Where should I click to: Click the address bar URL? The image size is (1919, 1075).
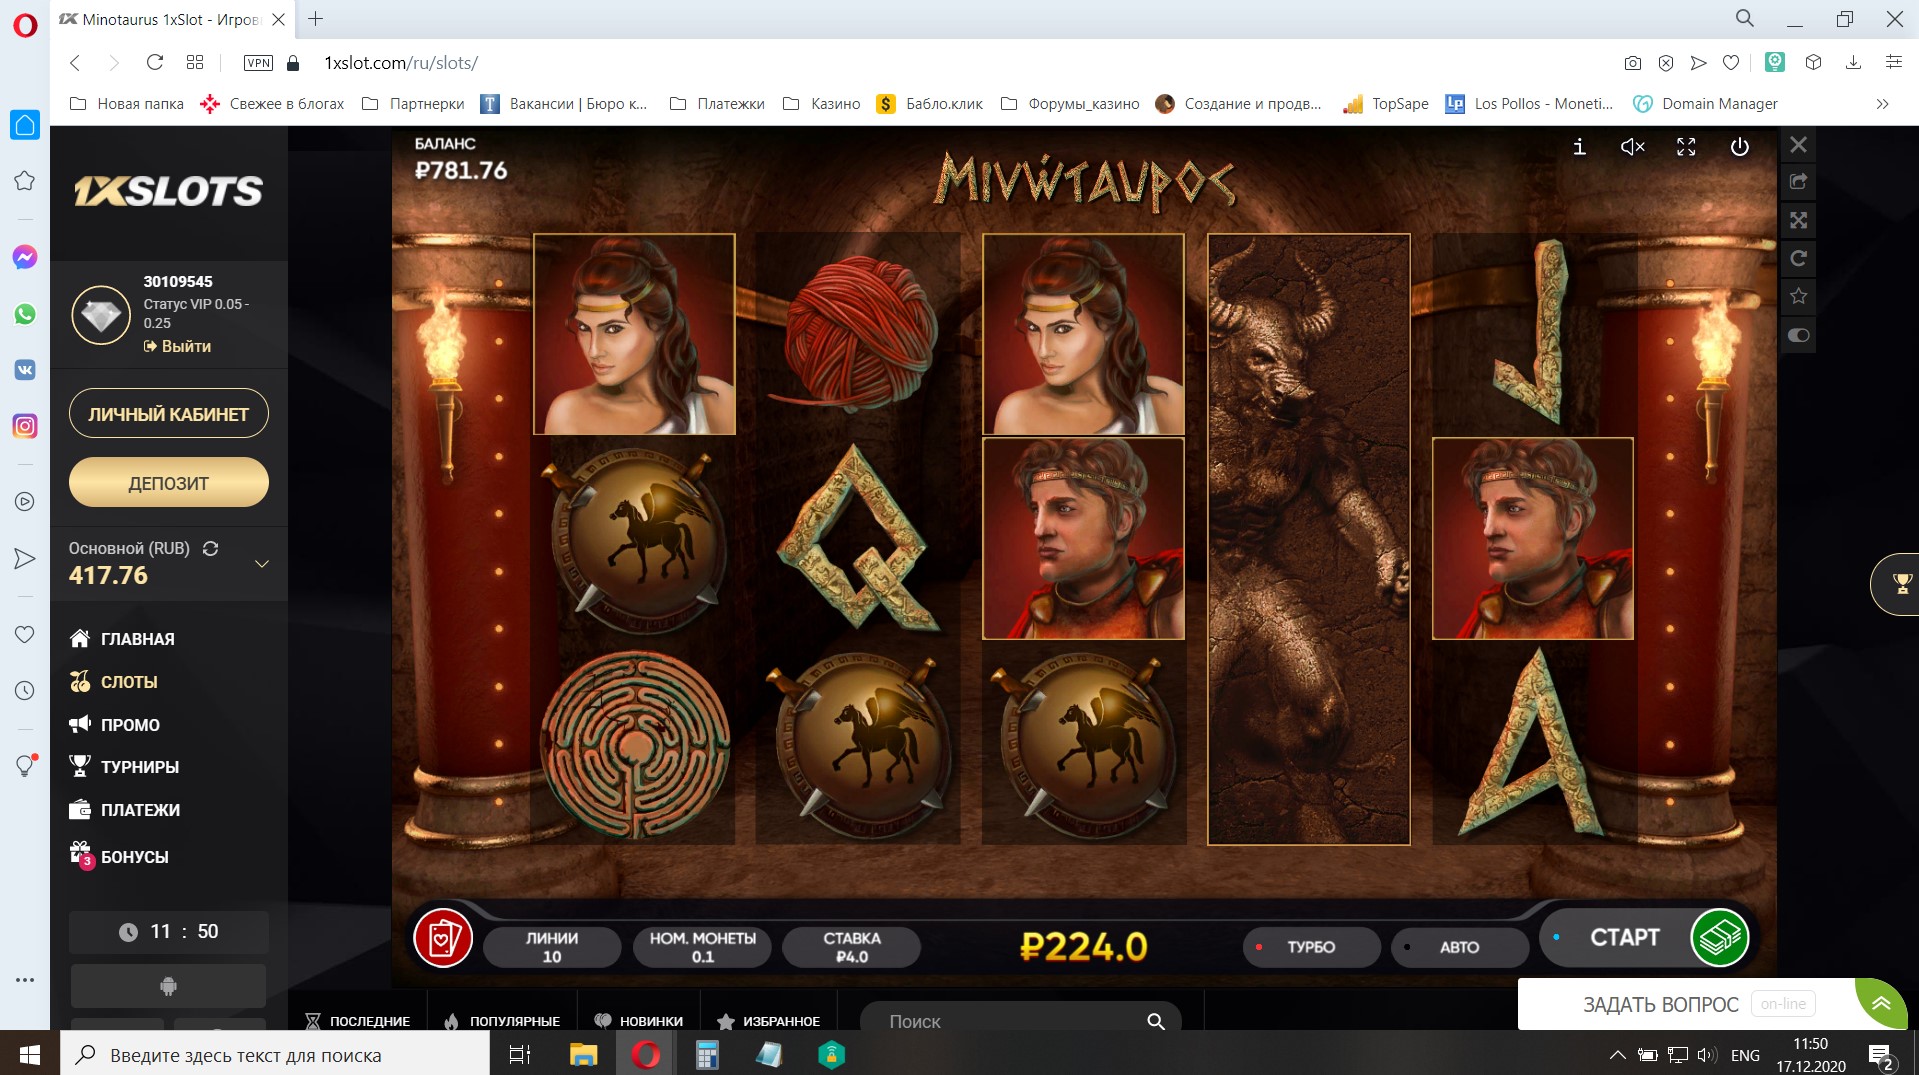[x=400, y=63]
